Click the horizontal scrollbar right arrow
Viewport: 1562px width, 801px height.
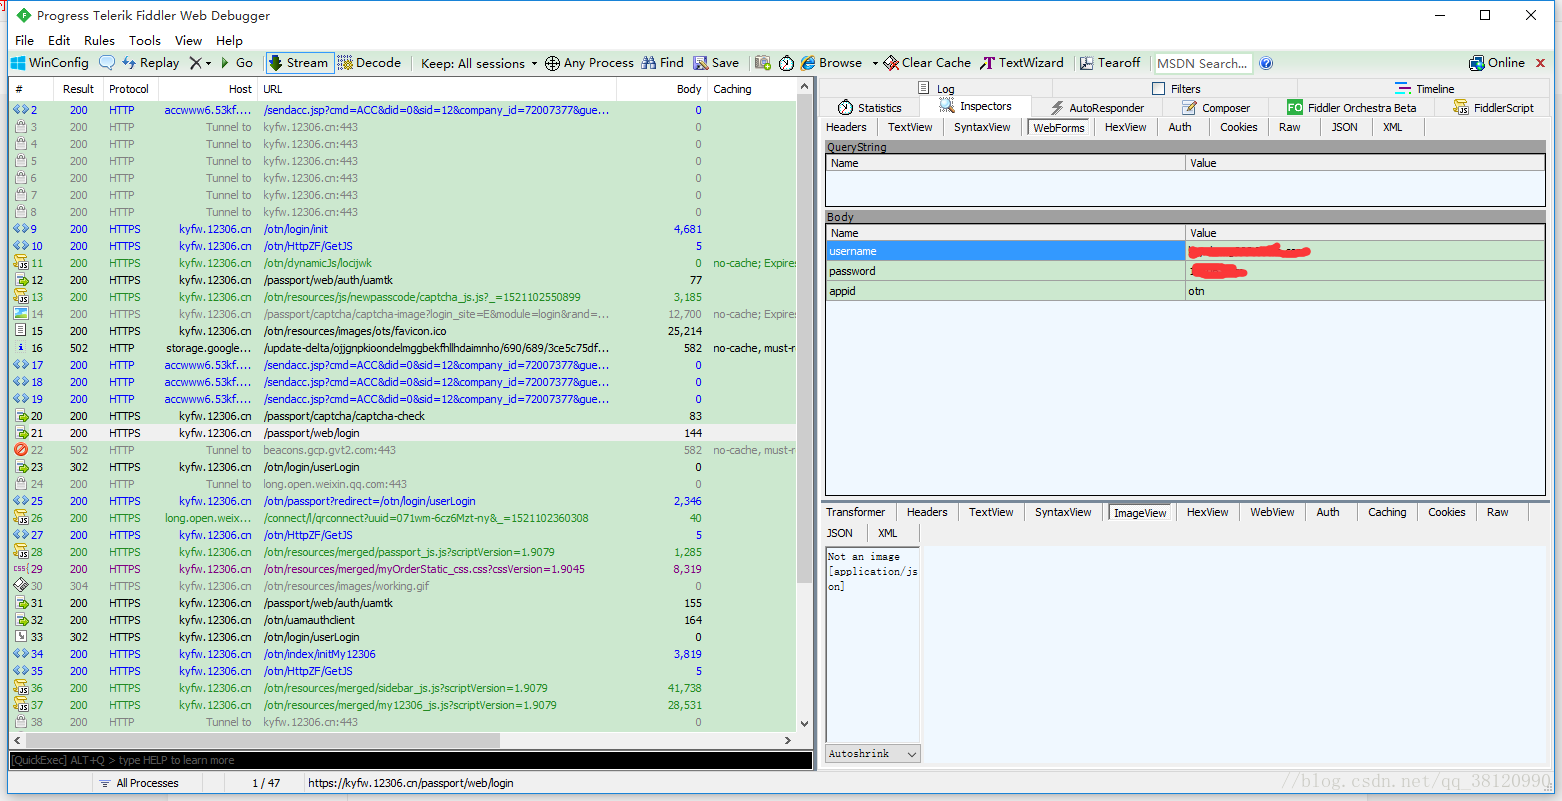(x=788, y=740)
